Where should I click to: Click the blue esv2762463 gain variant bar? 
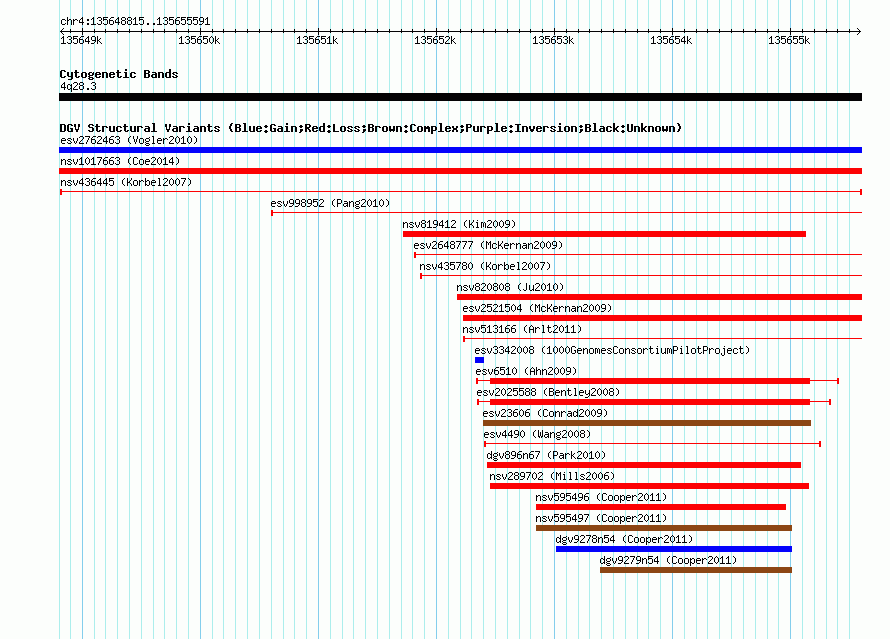[x=460, y=150]
